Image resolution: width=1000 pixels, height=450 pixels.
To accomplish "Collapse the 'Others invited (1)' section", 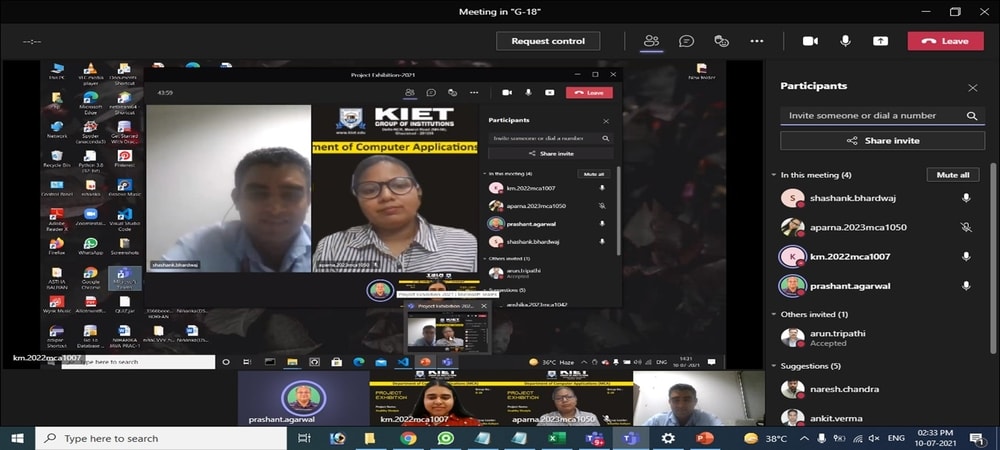I will point(774,315).
